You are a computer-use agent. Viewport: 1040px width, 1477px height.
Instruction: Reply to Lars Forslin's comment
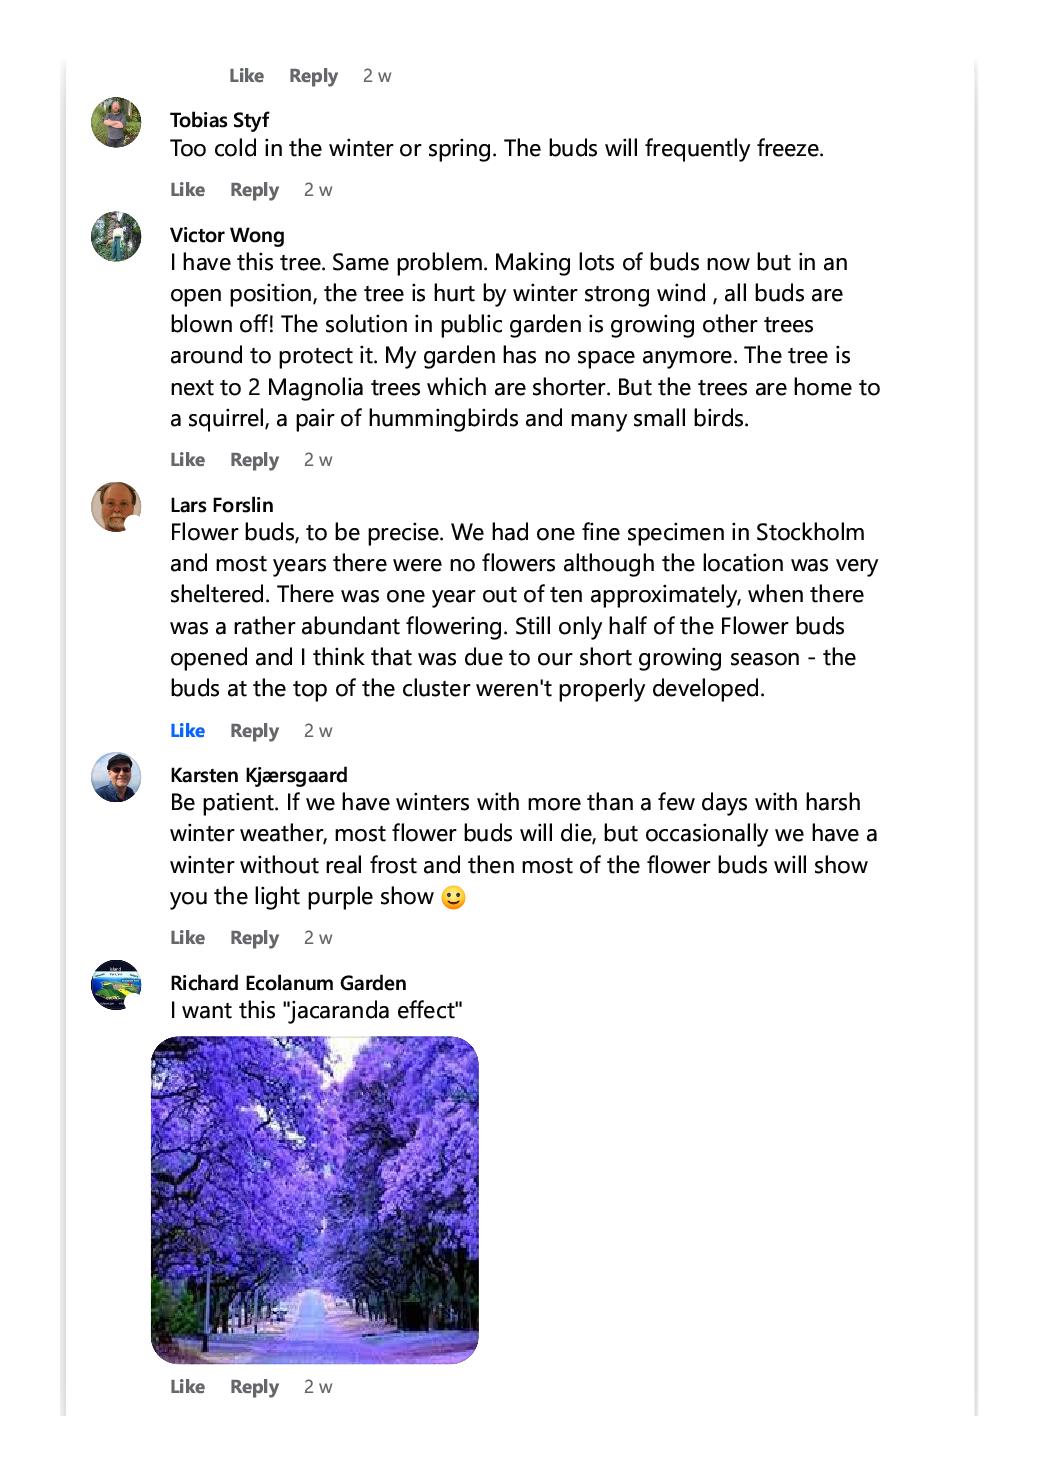tap(254, 731)
